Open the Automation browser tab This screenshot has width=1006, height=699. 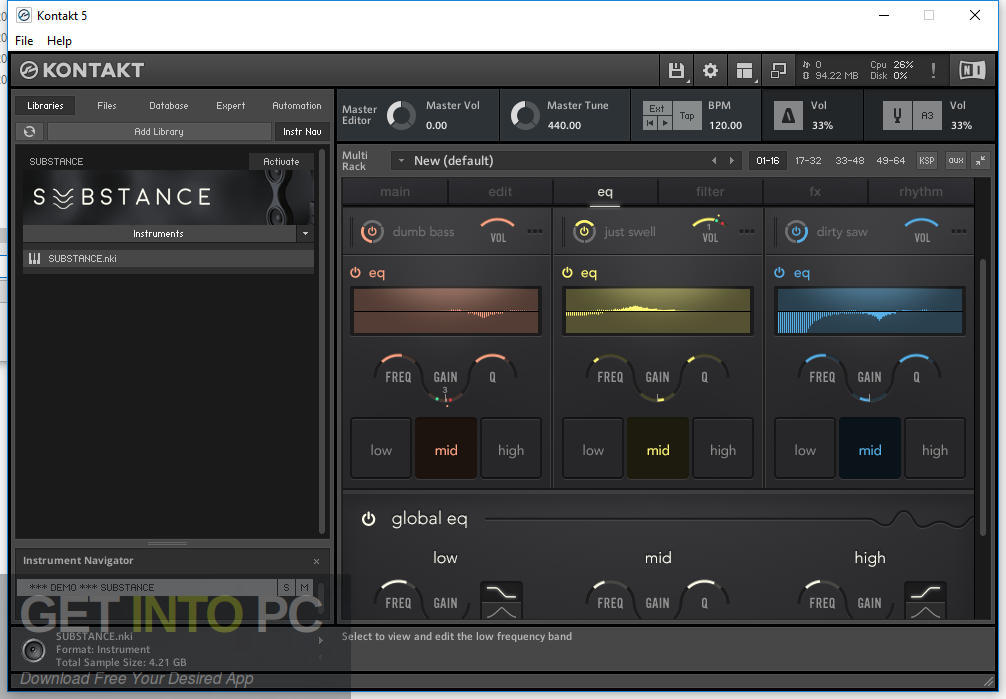pos(296,106)
